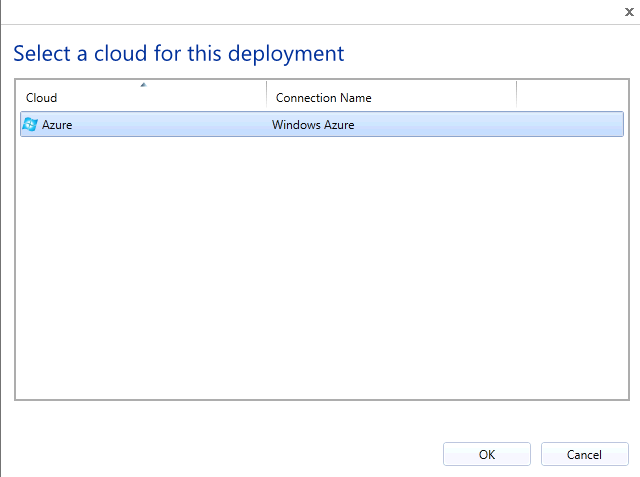Image resolution: width=640 pixels, height=477 pixels.
Task: Select the Windows Azure connection name cell
Action: [313, 124]
